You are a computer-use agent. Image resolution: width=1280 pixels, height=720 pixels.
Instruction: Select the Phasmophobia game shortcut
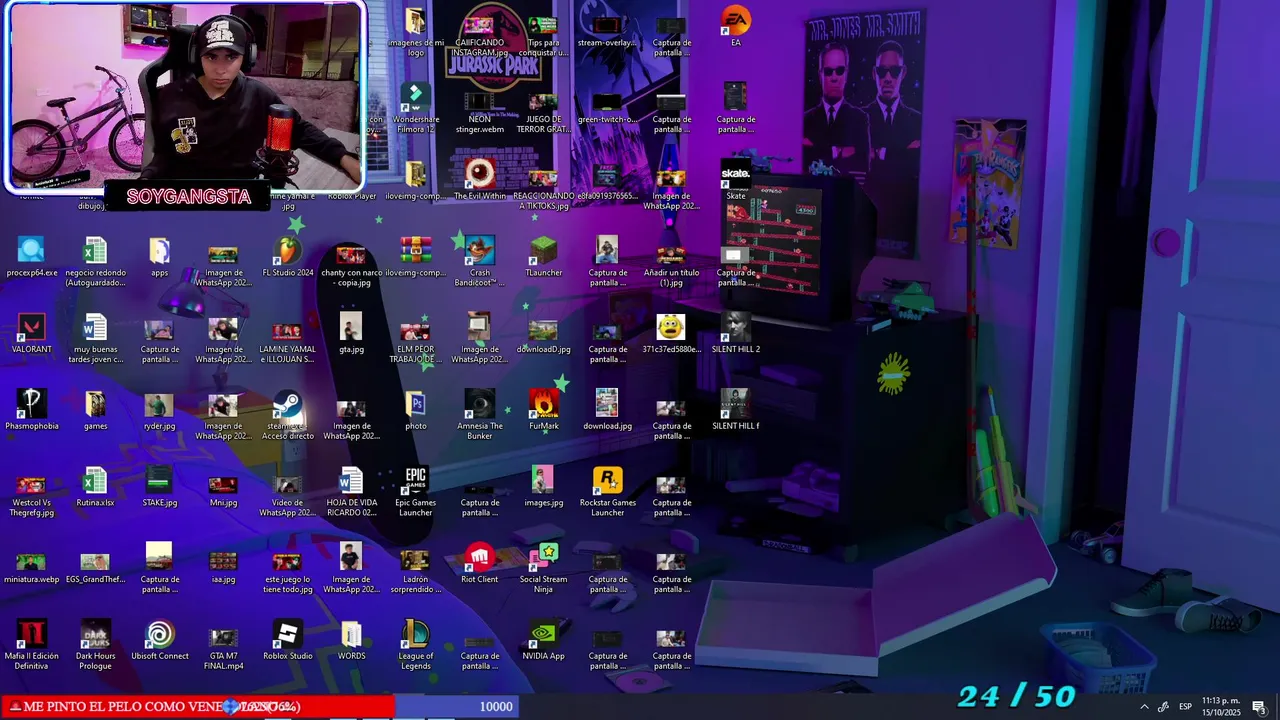click(31, 410)
